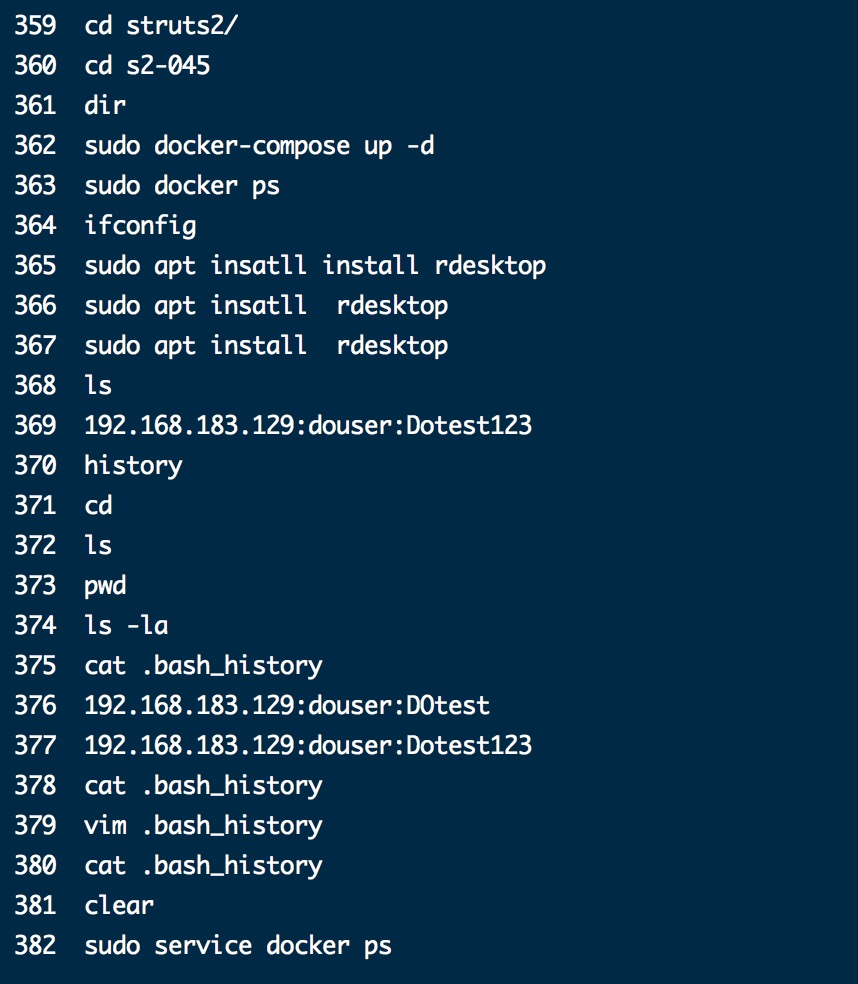Click the credentials text on line 377
This screenshot has height=984, width=858.
click(308, 746)
